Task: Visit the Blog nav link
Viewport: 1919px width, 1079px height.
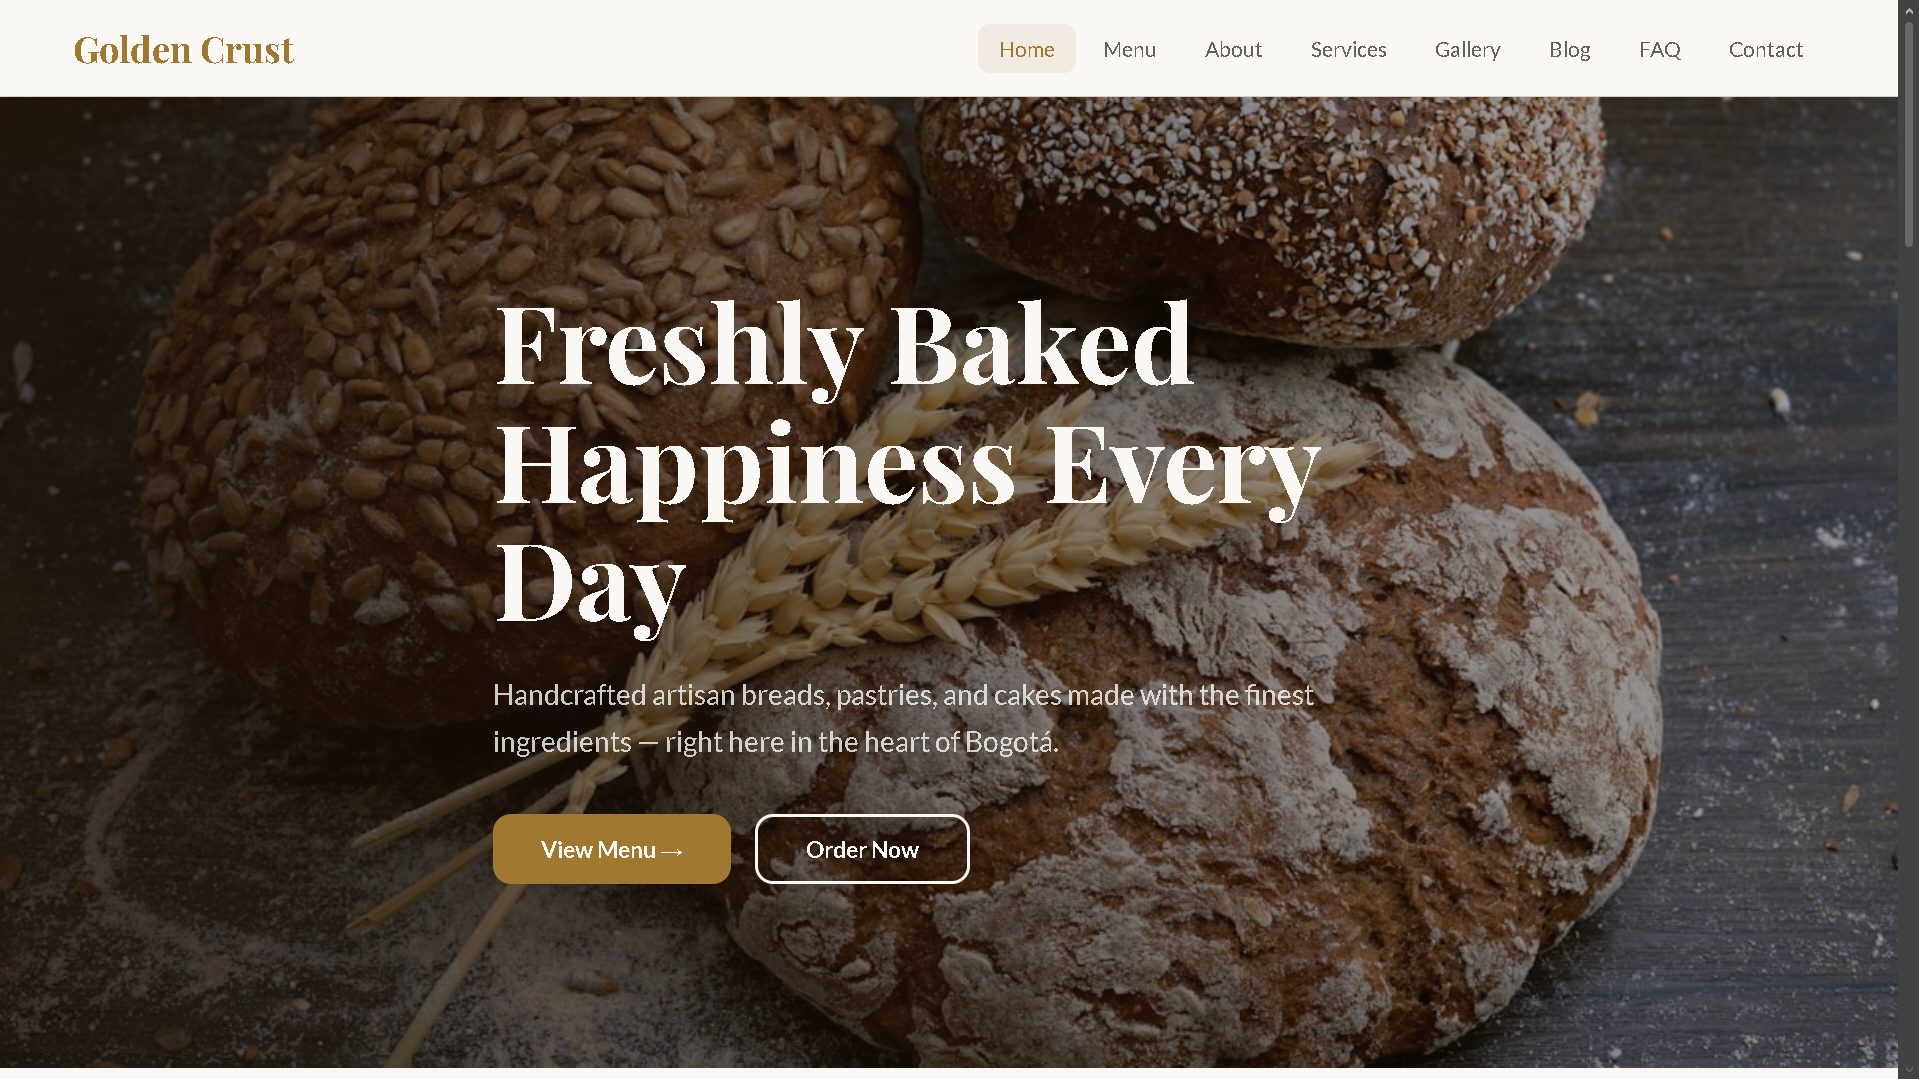Action: (x=1569, y=49)
